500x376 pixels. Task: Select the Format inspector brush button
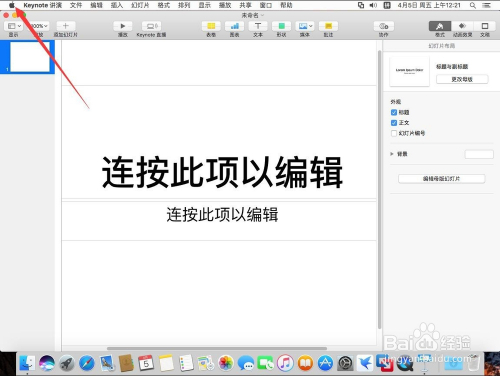click(x=440, y=26)
